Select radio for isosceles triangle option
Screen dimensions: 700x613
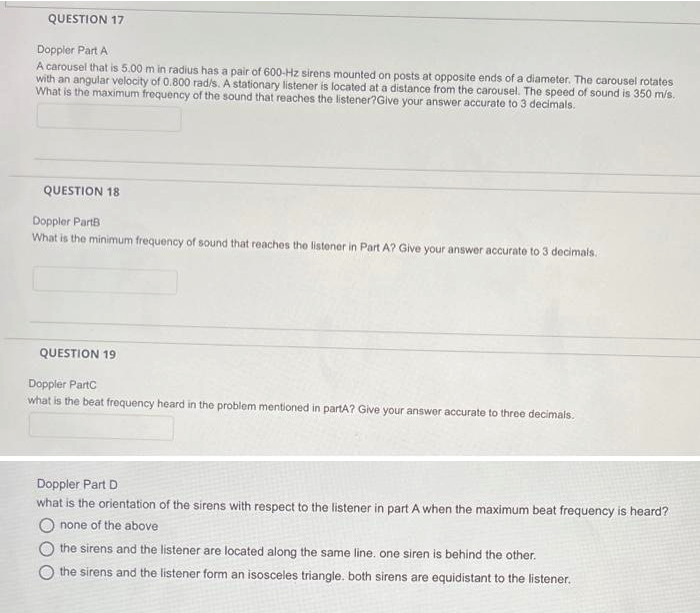point(46,572)
